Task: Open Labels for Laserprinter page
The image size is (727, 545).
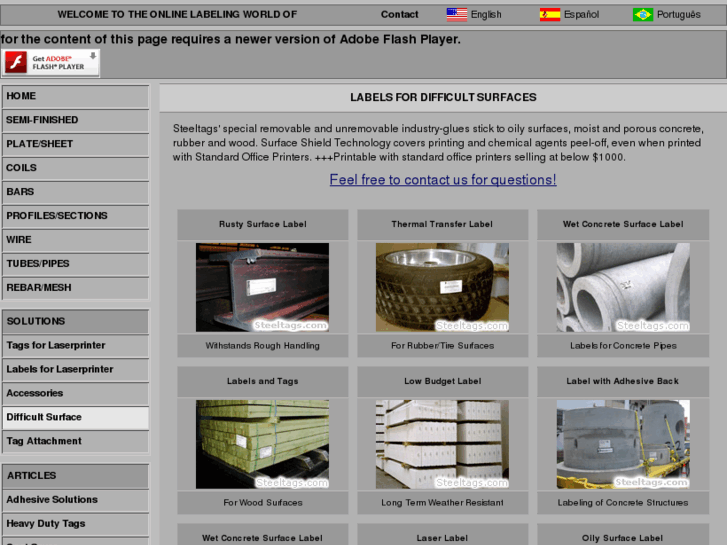Action: (76, 370)
